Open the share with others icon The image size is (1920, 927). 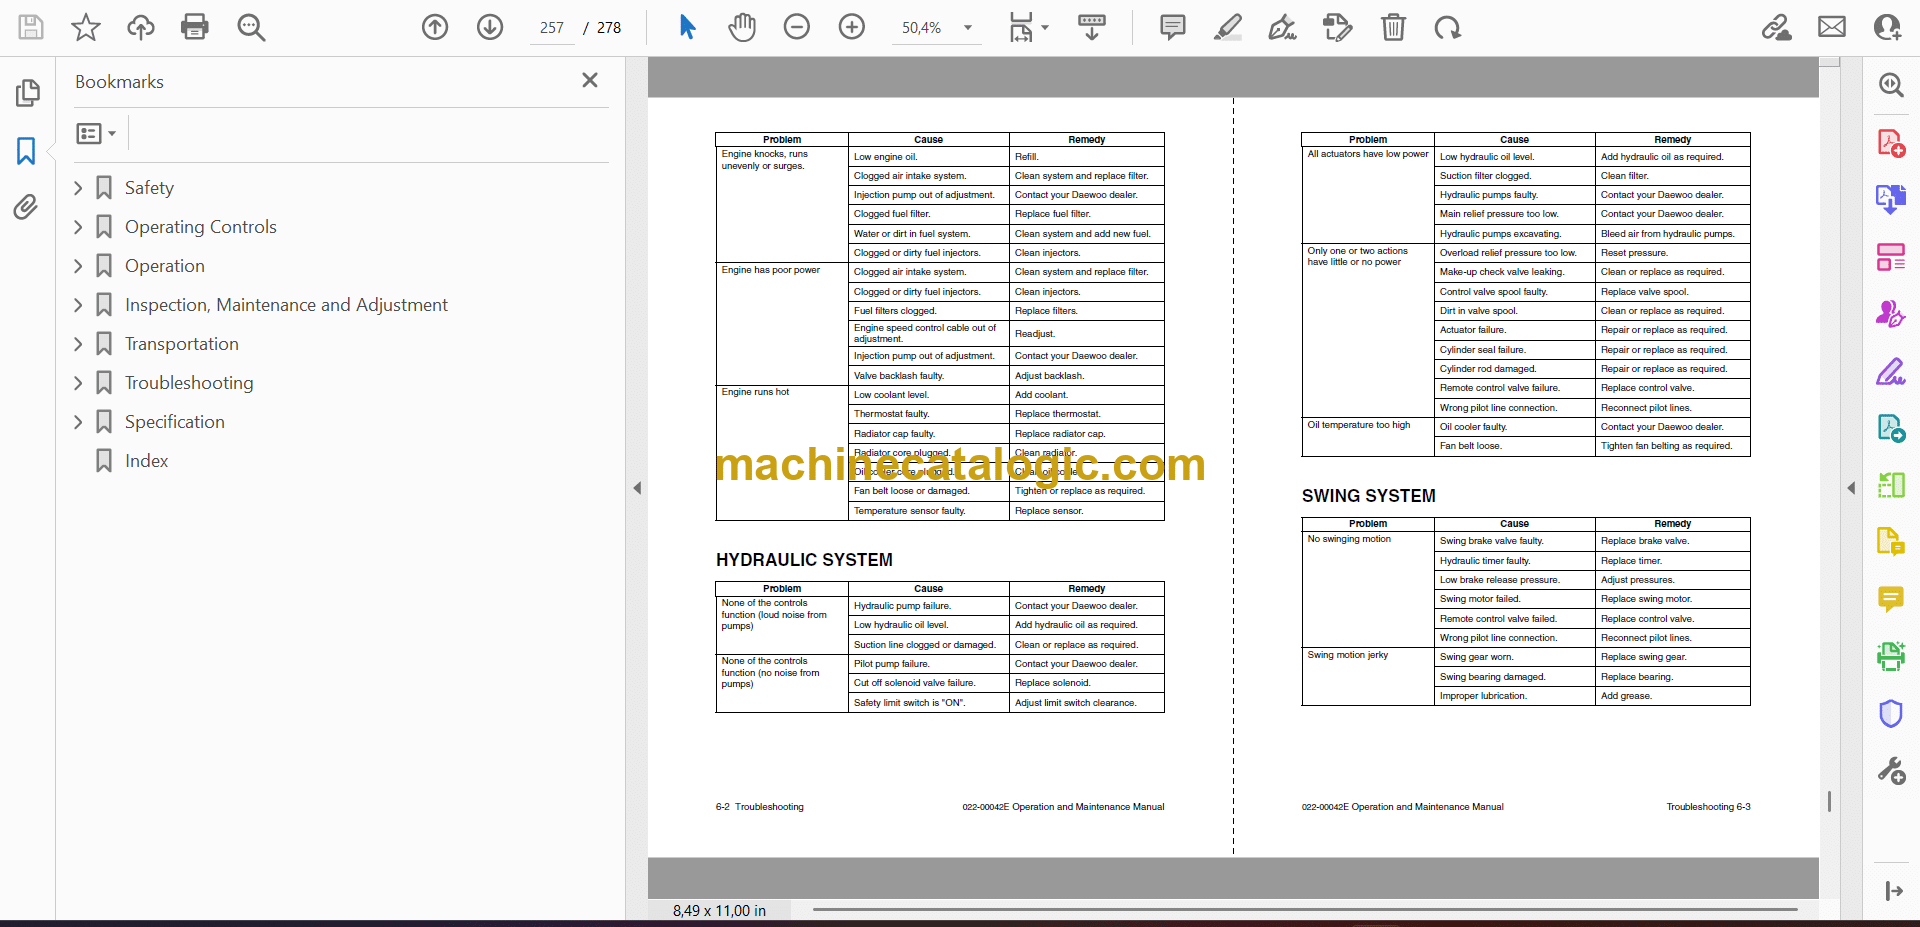tap(1887, 27)
